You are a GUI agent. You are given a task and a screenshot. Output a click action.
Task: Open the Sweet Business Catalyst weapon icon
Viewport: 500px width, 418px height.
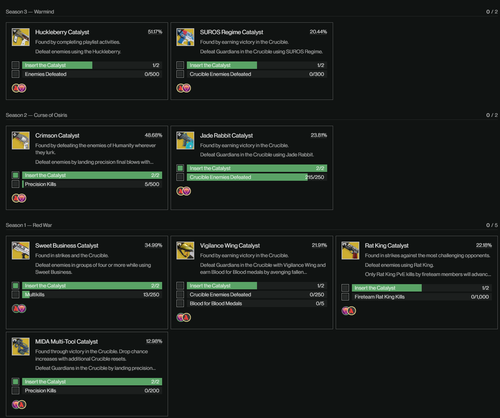pos(21,250)
